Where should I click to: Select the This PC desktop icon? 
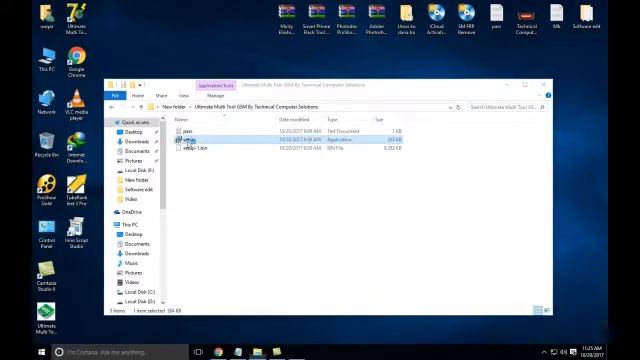47,60
